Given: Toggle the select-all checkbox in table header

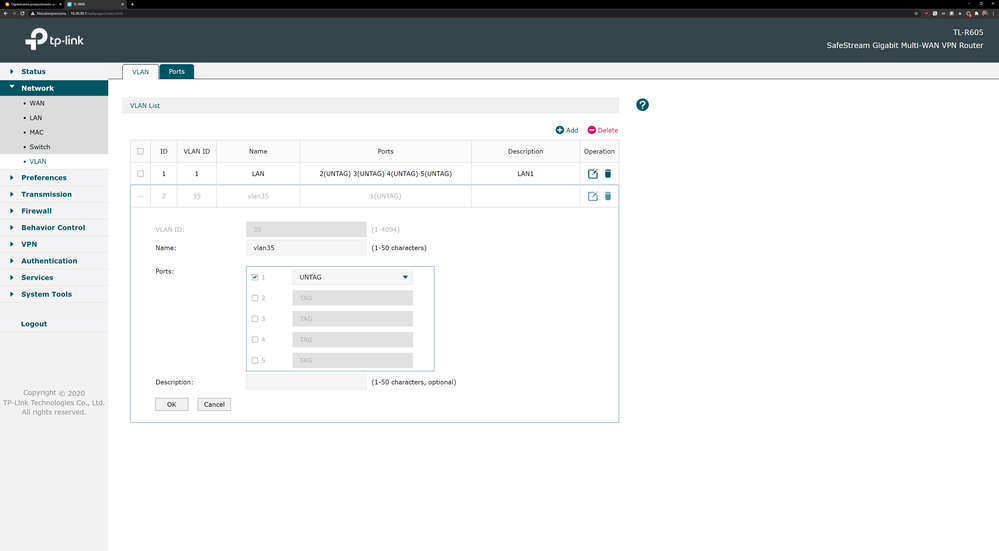Looking at the screenshot, I should pos(140,152).
